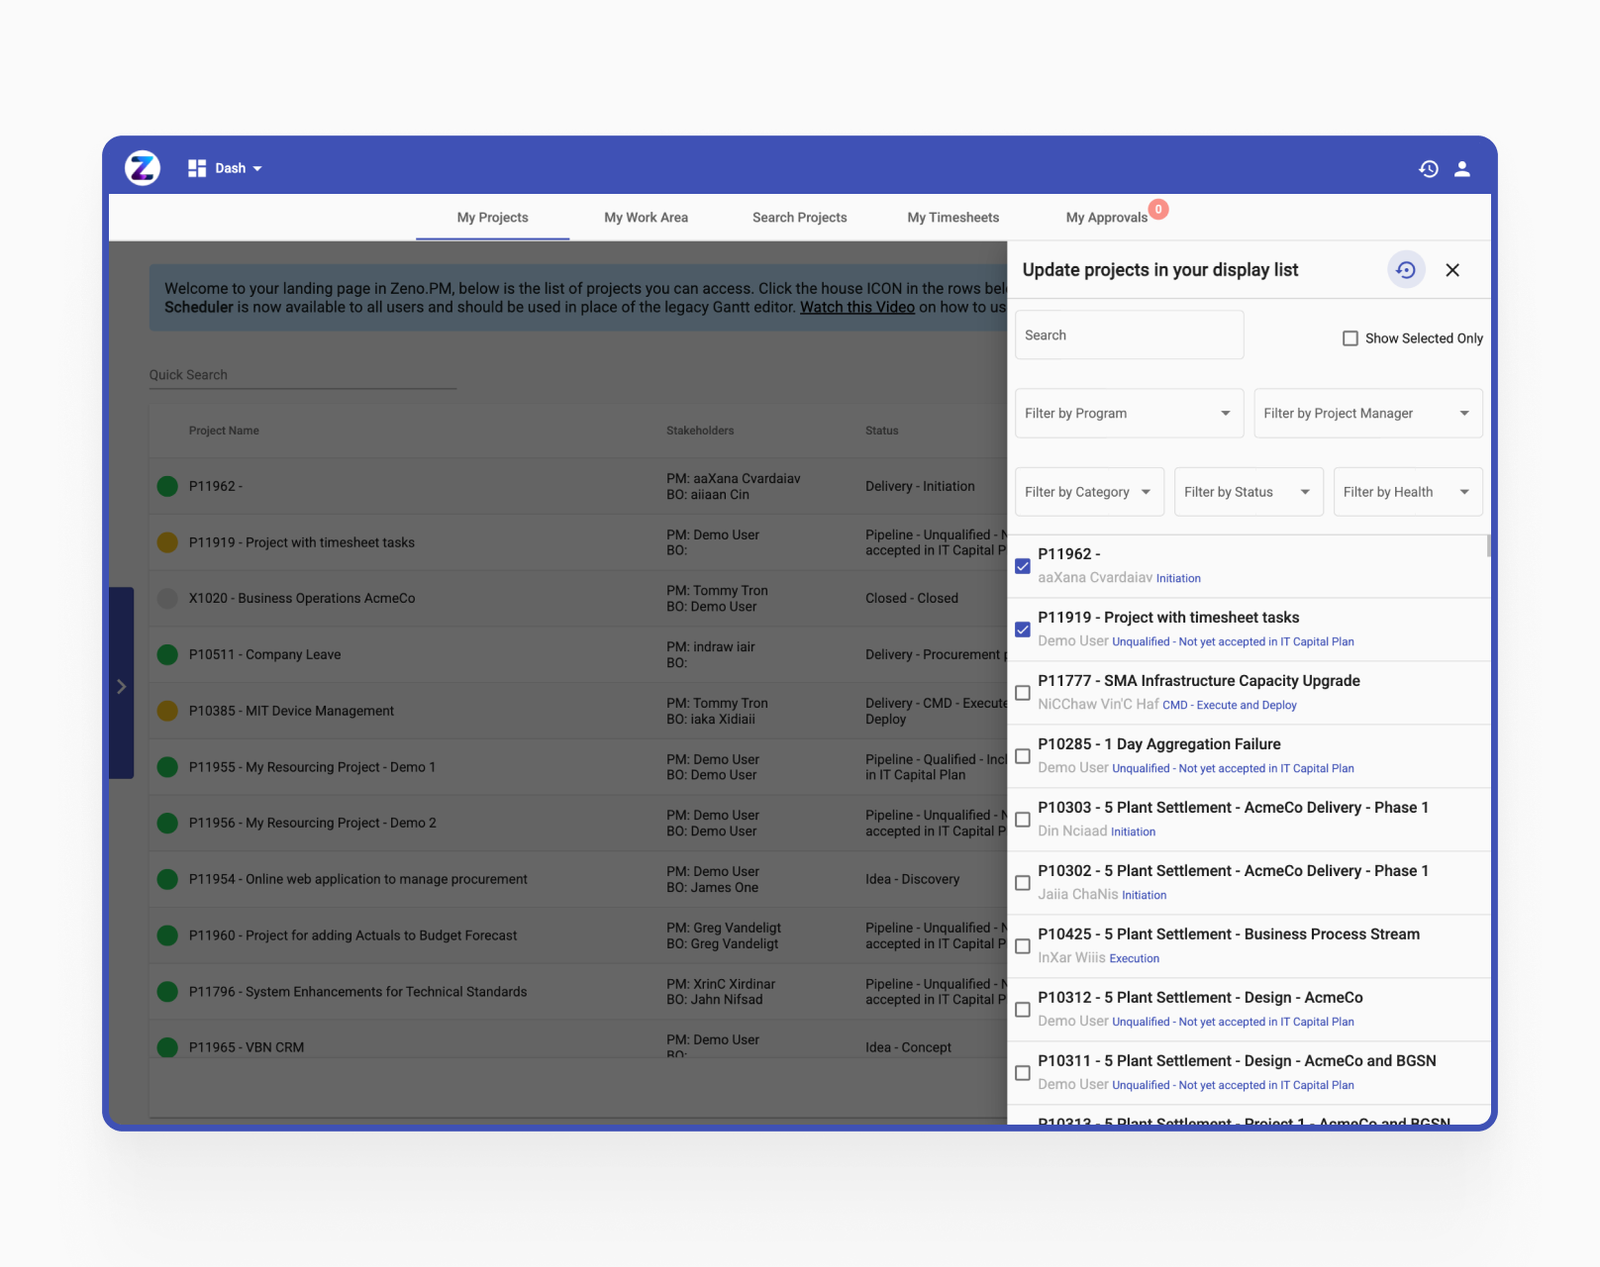Open the user account icon top right
Image resolution: width=1600 pixels, height=1267 pixels.
[1462, 169]
